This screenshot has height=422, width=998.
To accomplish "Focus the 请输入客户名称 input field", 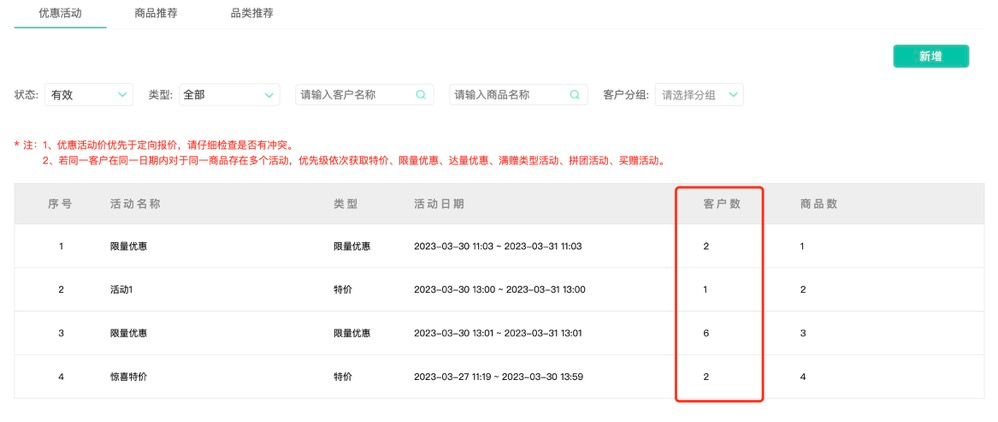I will point(355,95).
